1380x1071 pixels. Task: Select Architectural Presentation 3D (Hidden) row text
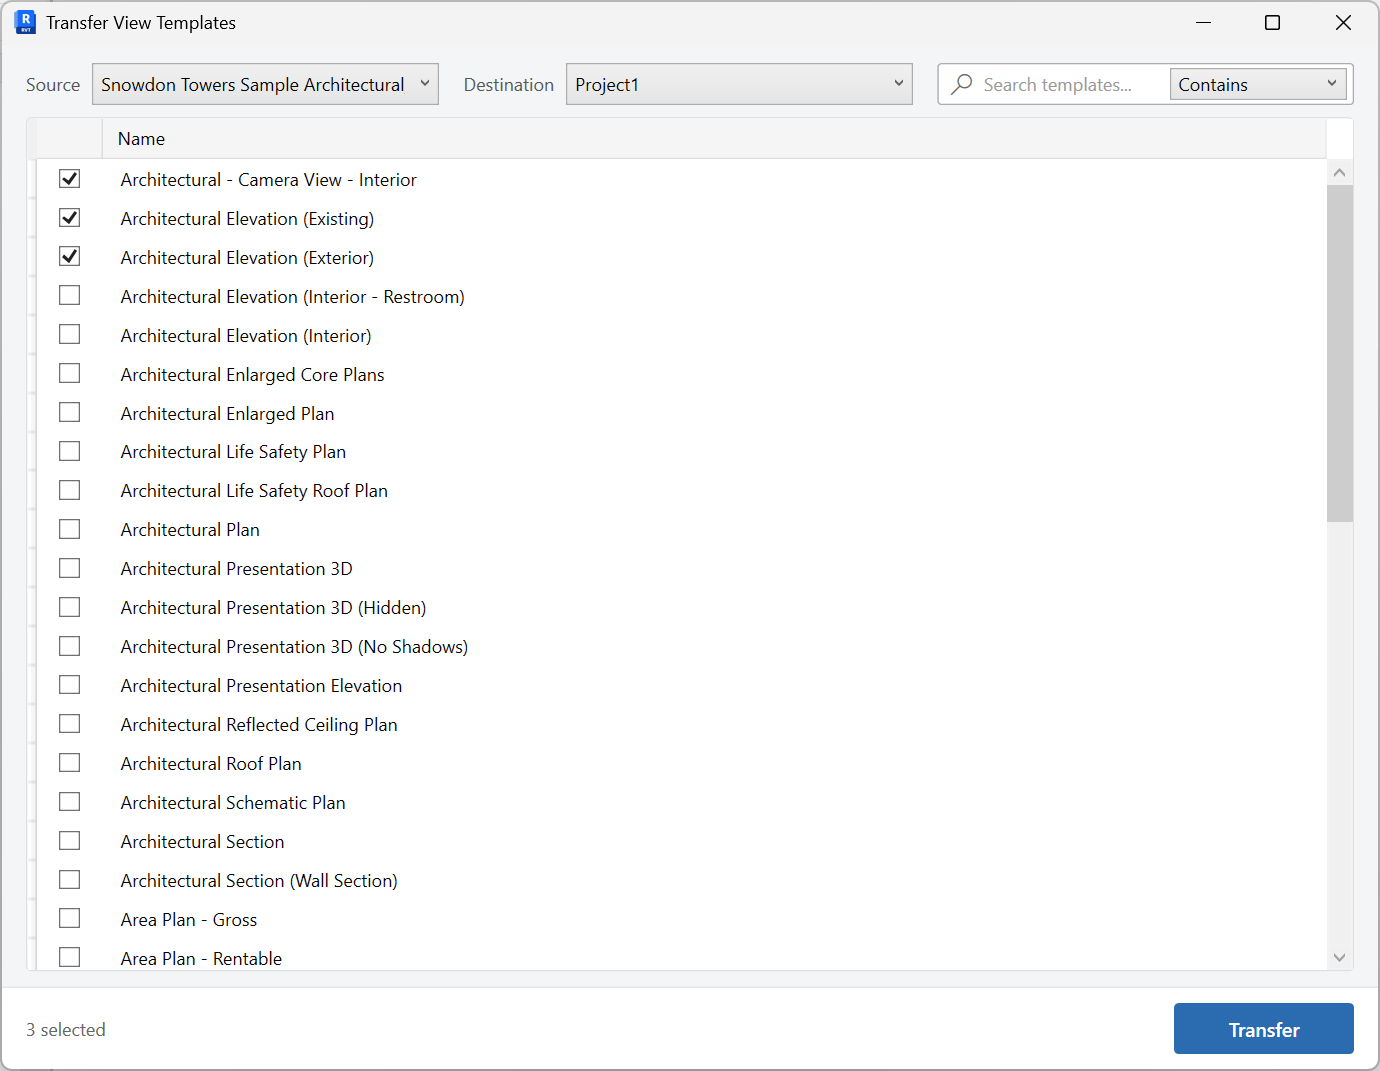(273, 608)
